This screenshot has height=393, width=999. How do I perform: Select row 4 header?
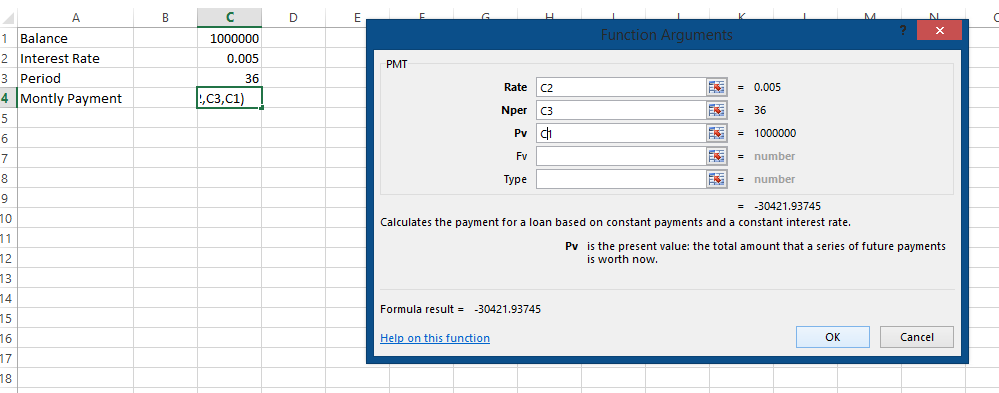pyautogui.click(x=8, y=98)
